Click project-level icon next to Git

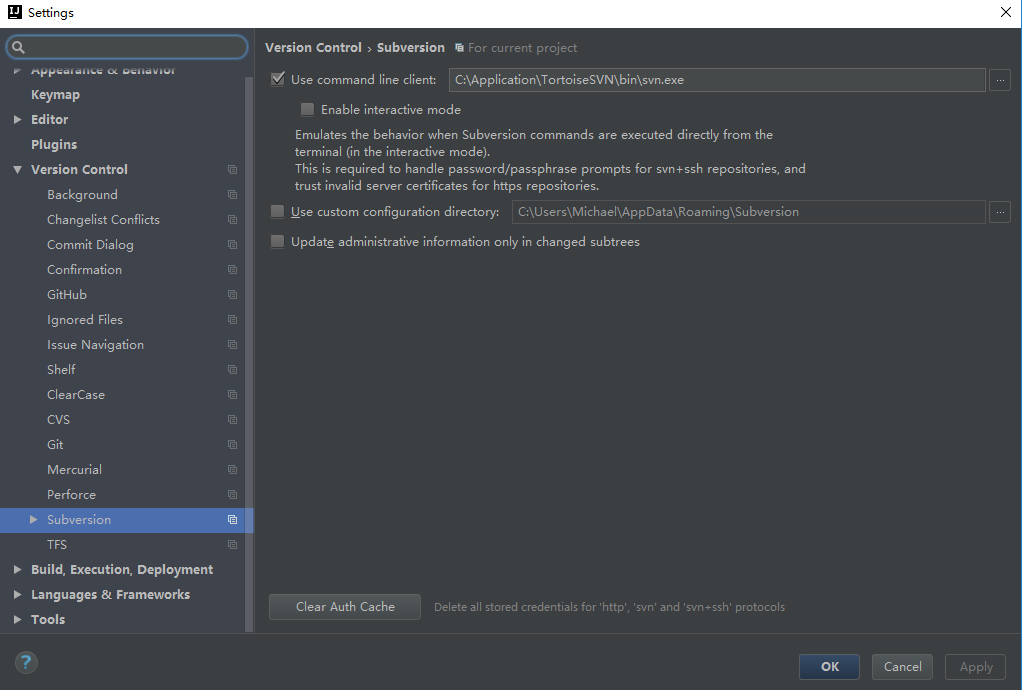tap(232, 445)
